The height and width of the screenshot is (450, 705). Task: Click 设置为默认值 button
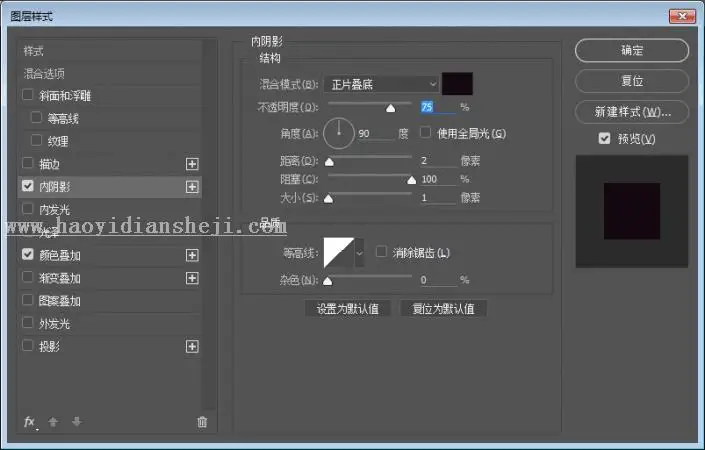348,309
